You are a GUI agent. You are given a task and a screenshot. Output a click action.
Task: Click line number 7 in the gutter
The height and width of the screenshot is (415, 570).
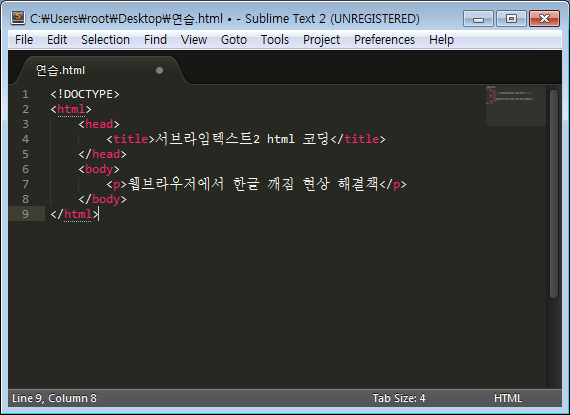pyautogui.click(x=25, y=184)
